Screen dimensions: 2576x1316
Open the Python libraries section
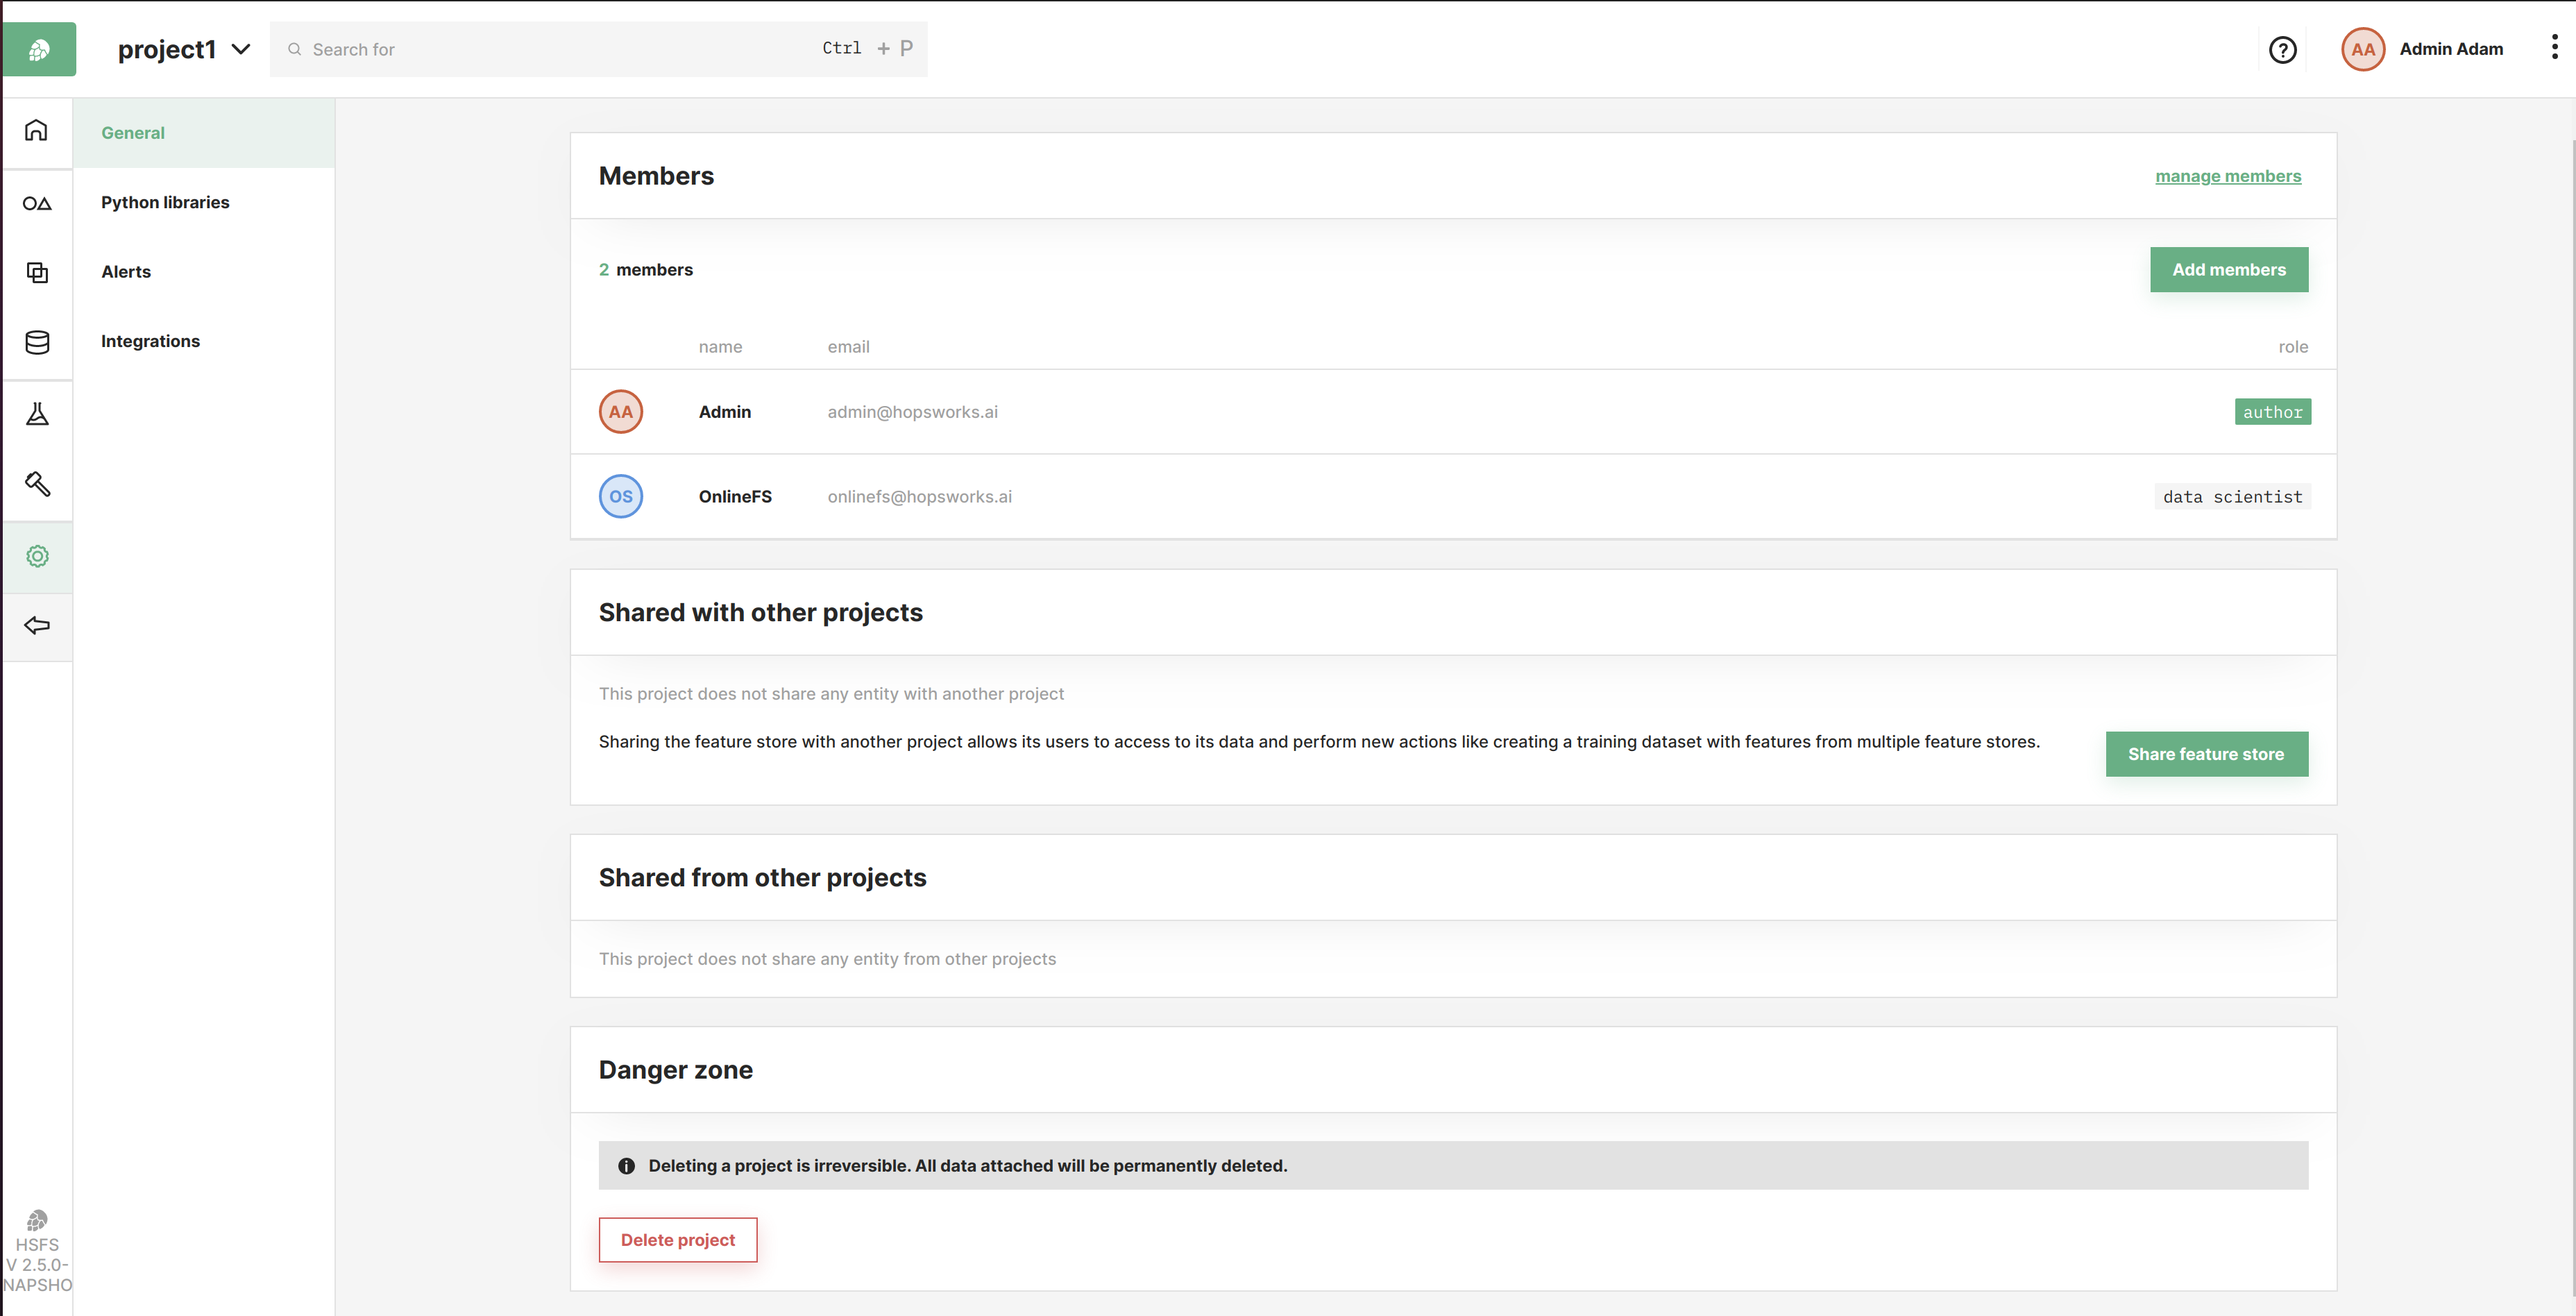tap(203, 202)
